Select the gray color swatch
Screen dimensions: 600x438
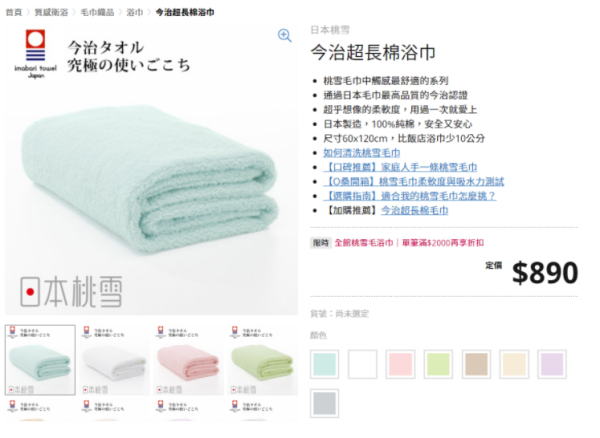(x=325, y=403)
